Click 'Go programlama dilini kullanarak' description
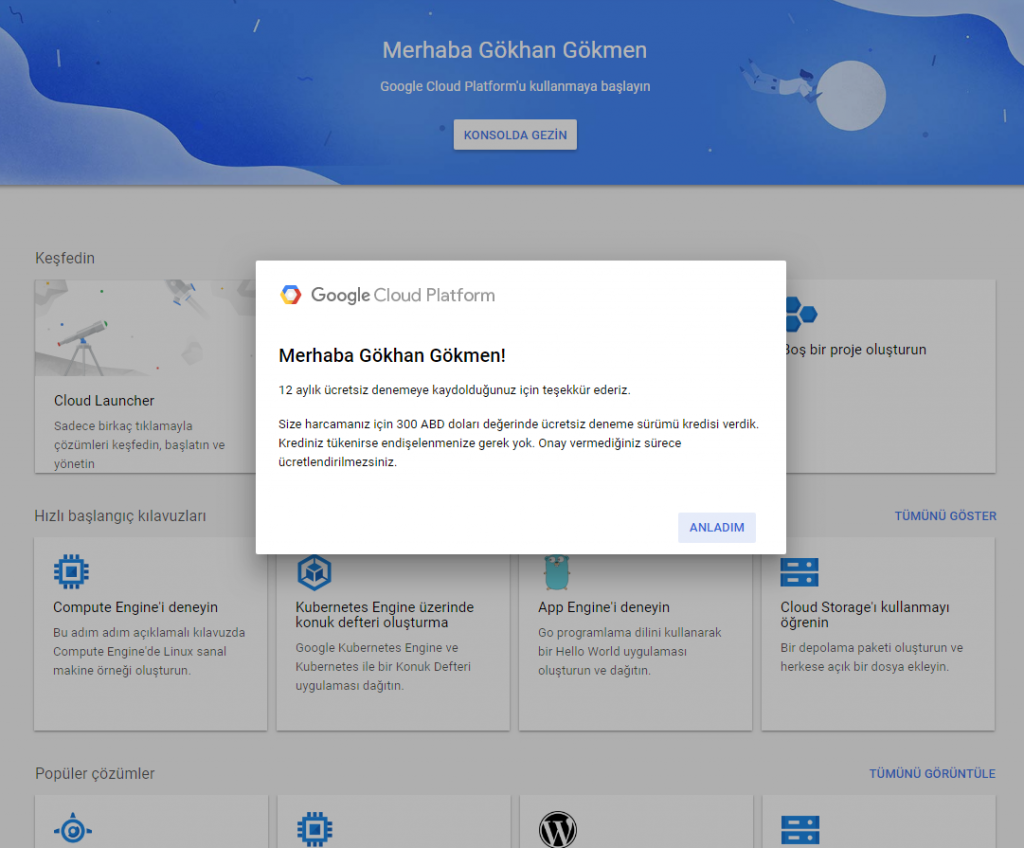Image resolution: width=1024 pixels, height=848 pixels. [x=630, y=651]
